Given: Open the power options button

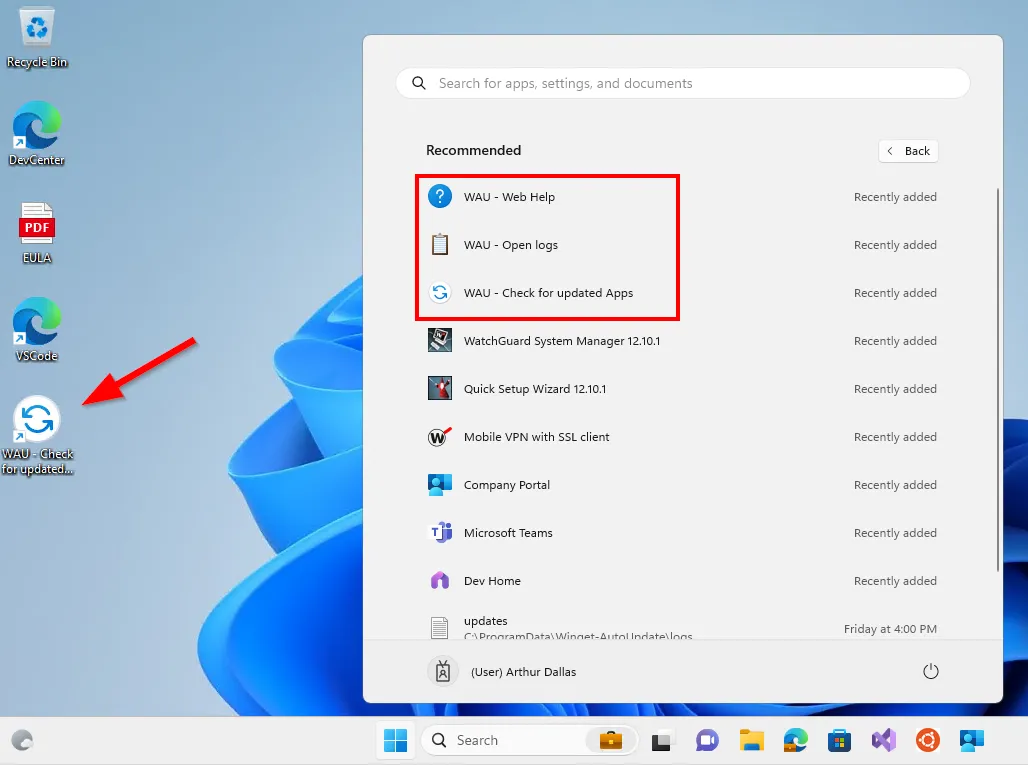Looking at the screenshot, I should pyautogui.click(x=930, y=671).
